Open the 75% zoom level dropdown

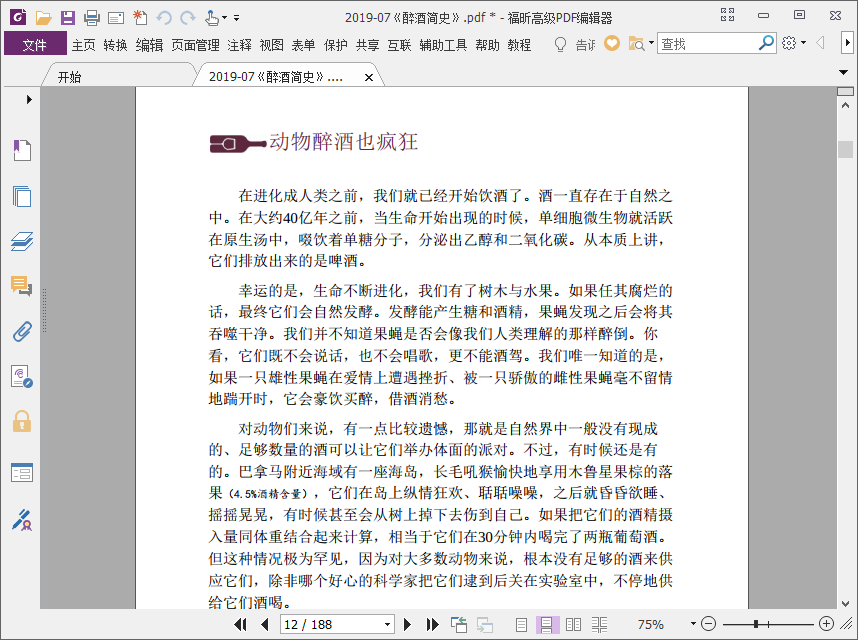pos(693,624)
